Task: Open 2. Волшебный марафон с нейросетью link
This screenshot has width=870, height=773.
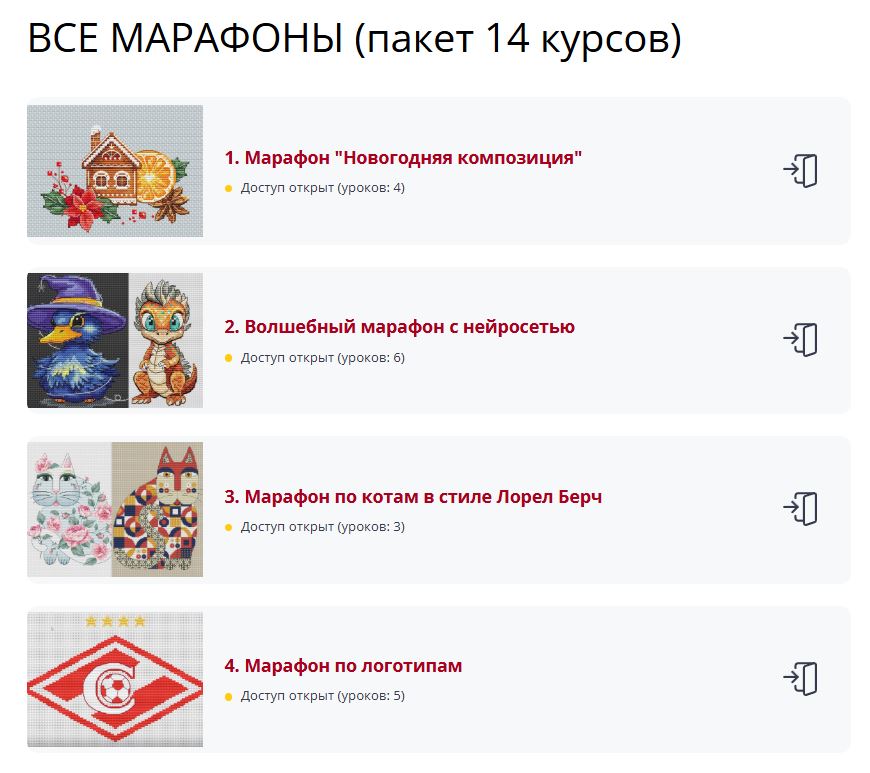Action: [399, 327]
